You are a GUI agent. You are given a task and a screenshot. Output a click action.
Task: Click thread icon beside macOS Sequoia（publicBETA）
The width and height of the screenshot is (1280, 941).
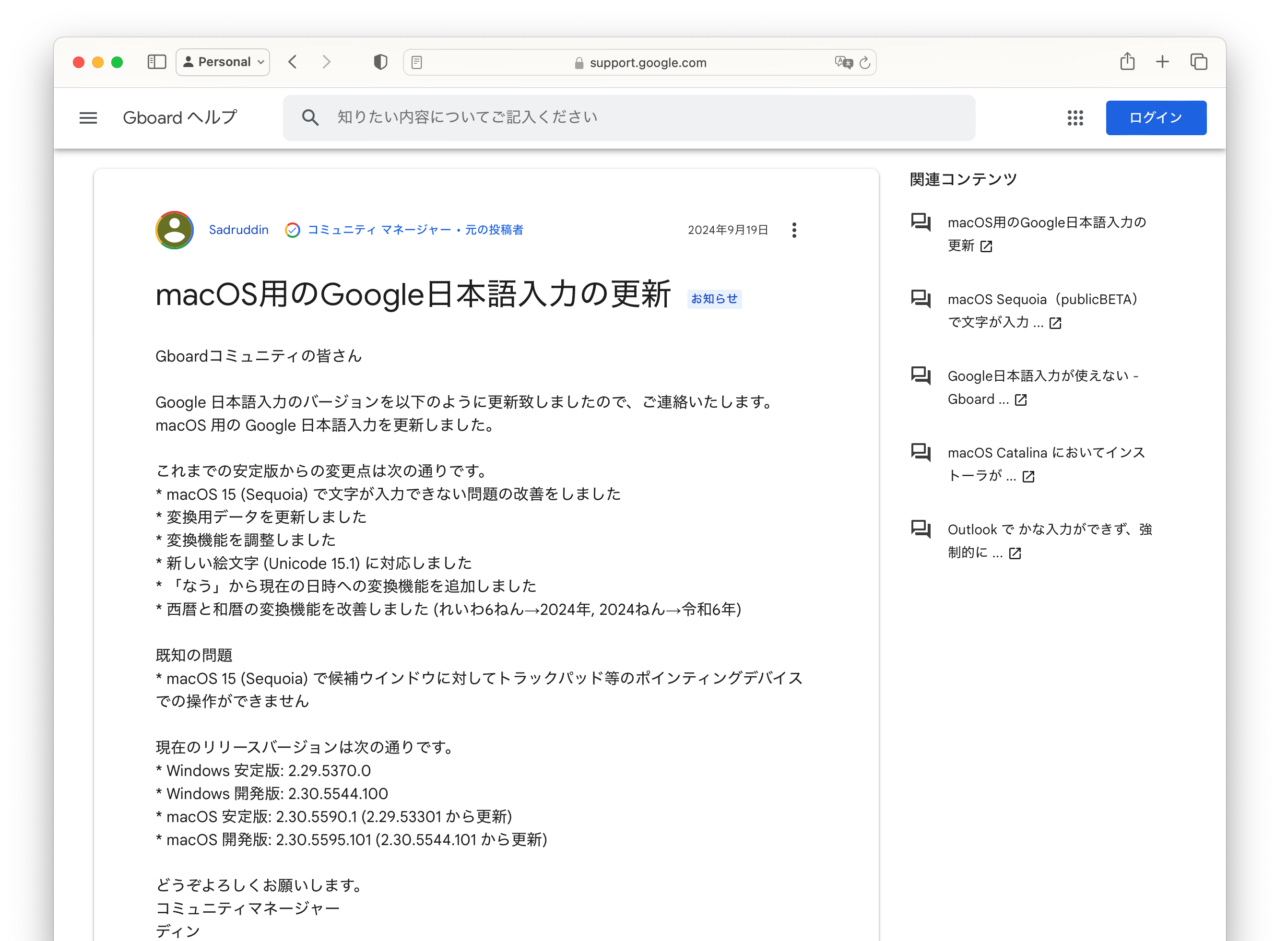coord(921,299)
